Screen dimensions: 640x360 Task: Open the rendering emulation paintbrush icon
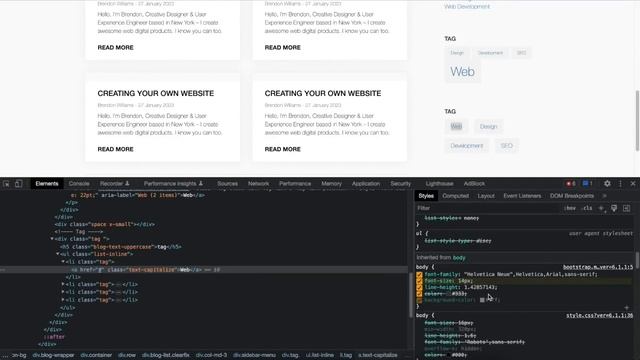click(614, 208)
